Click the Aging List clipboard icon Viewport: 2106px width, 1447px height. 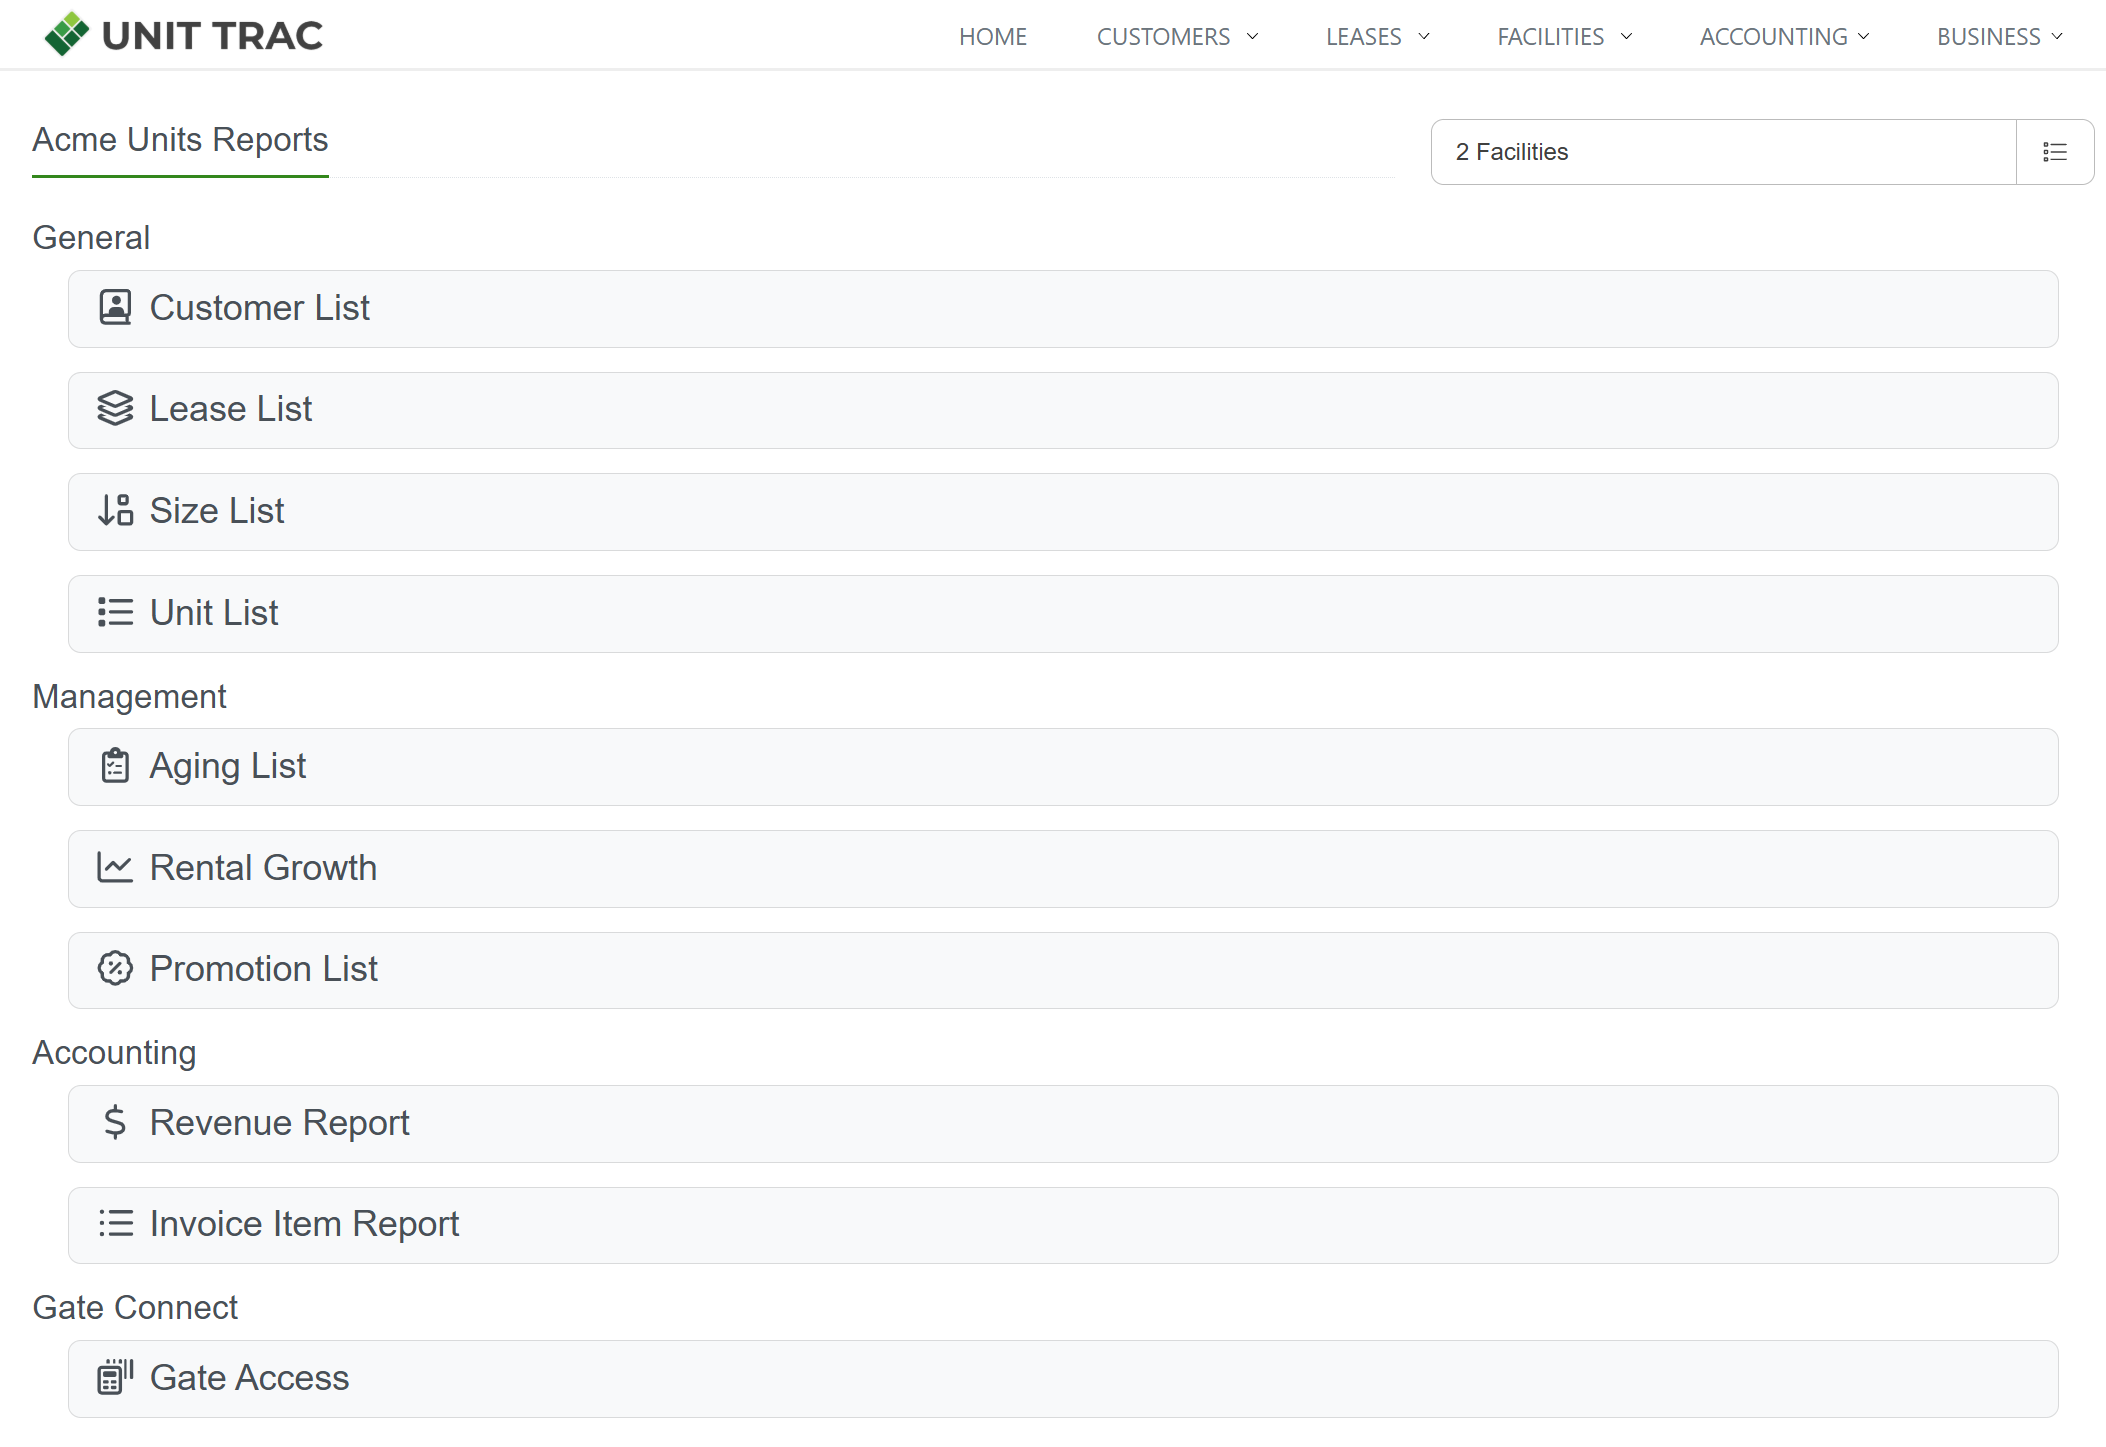115,766
